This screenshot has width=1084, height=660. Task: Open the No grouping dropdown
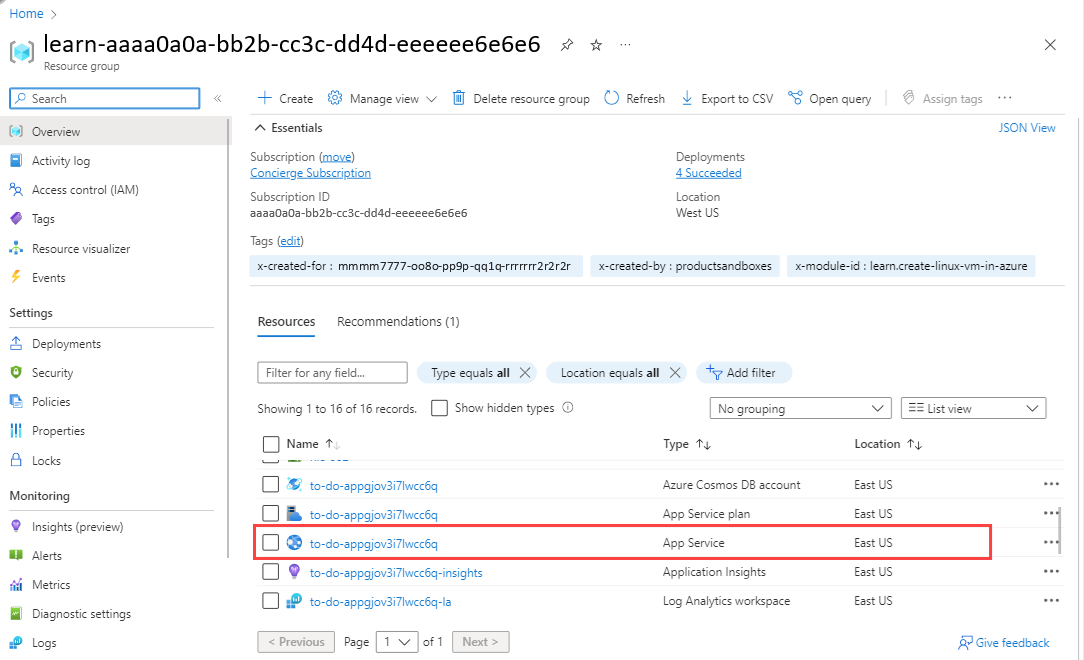(800, 408)
